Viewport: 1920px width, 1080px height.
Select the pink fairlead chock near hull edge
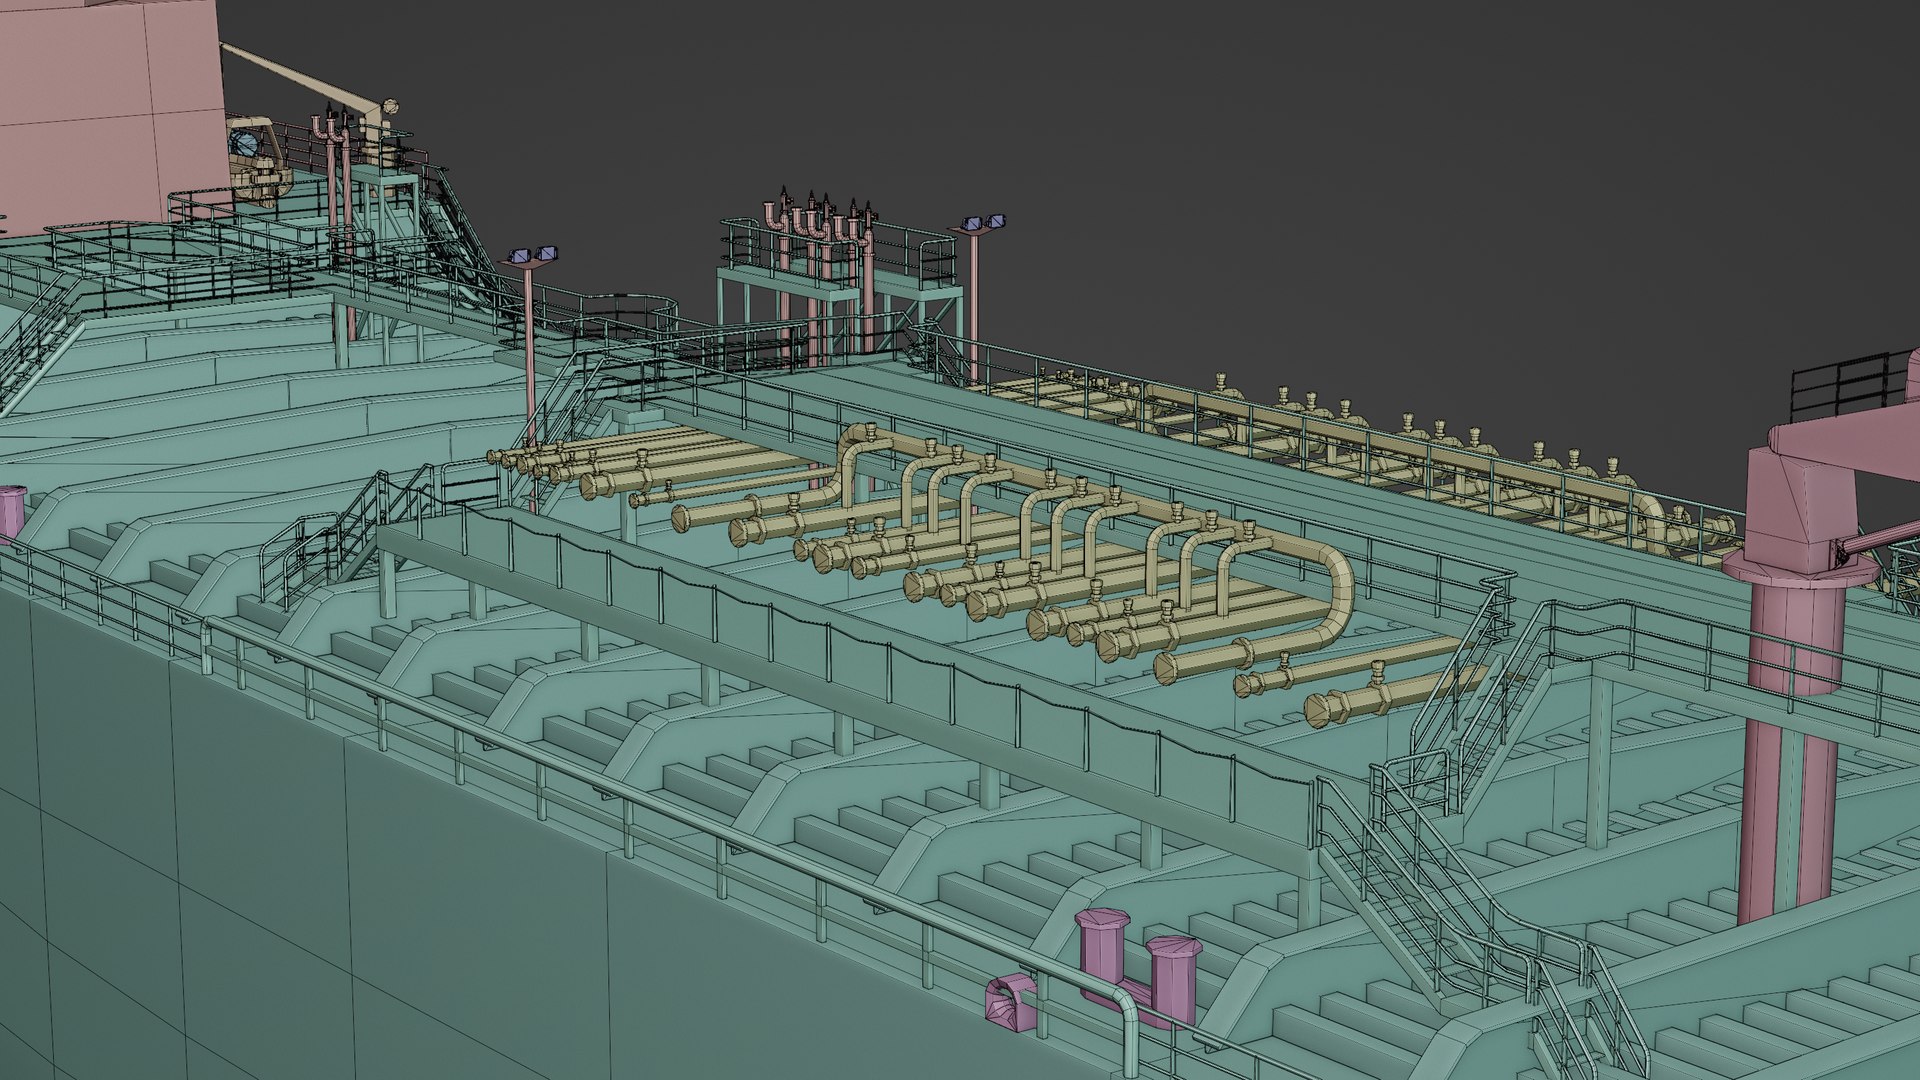coord(1011,1001)
